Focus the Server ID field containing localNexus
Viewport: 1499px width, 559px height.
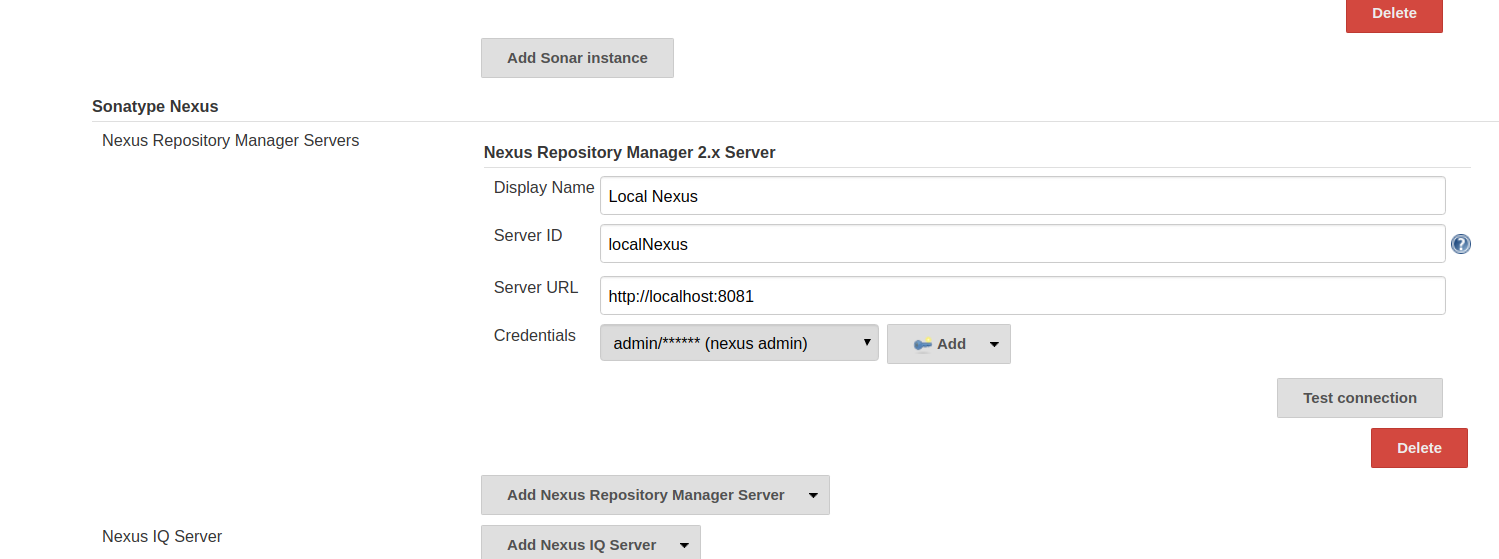pyautogui.click(x=1022, y=244)
